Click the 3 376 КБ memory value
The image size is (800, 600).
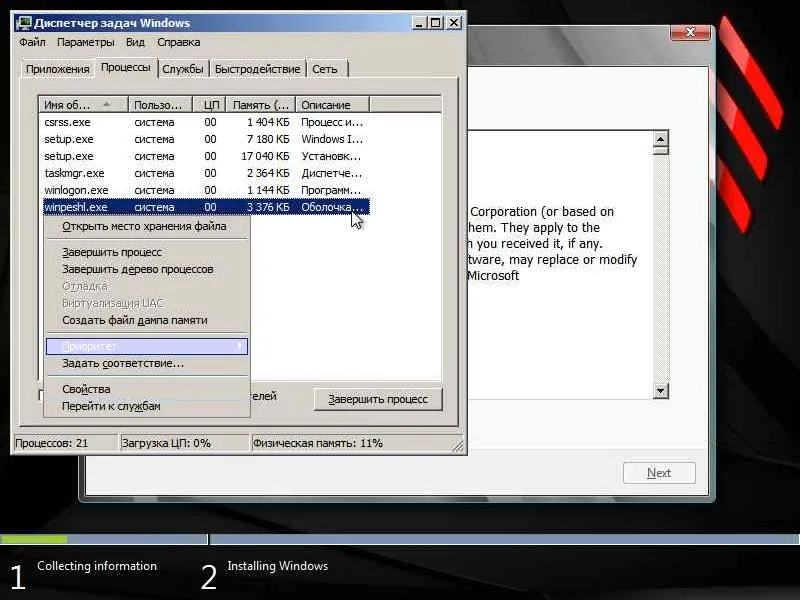pos(268,207)
